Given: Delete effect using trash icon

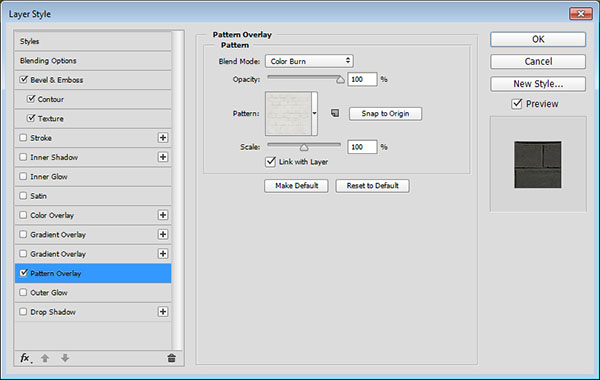Looking at the screenshot, I should coord(171,358).
